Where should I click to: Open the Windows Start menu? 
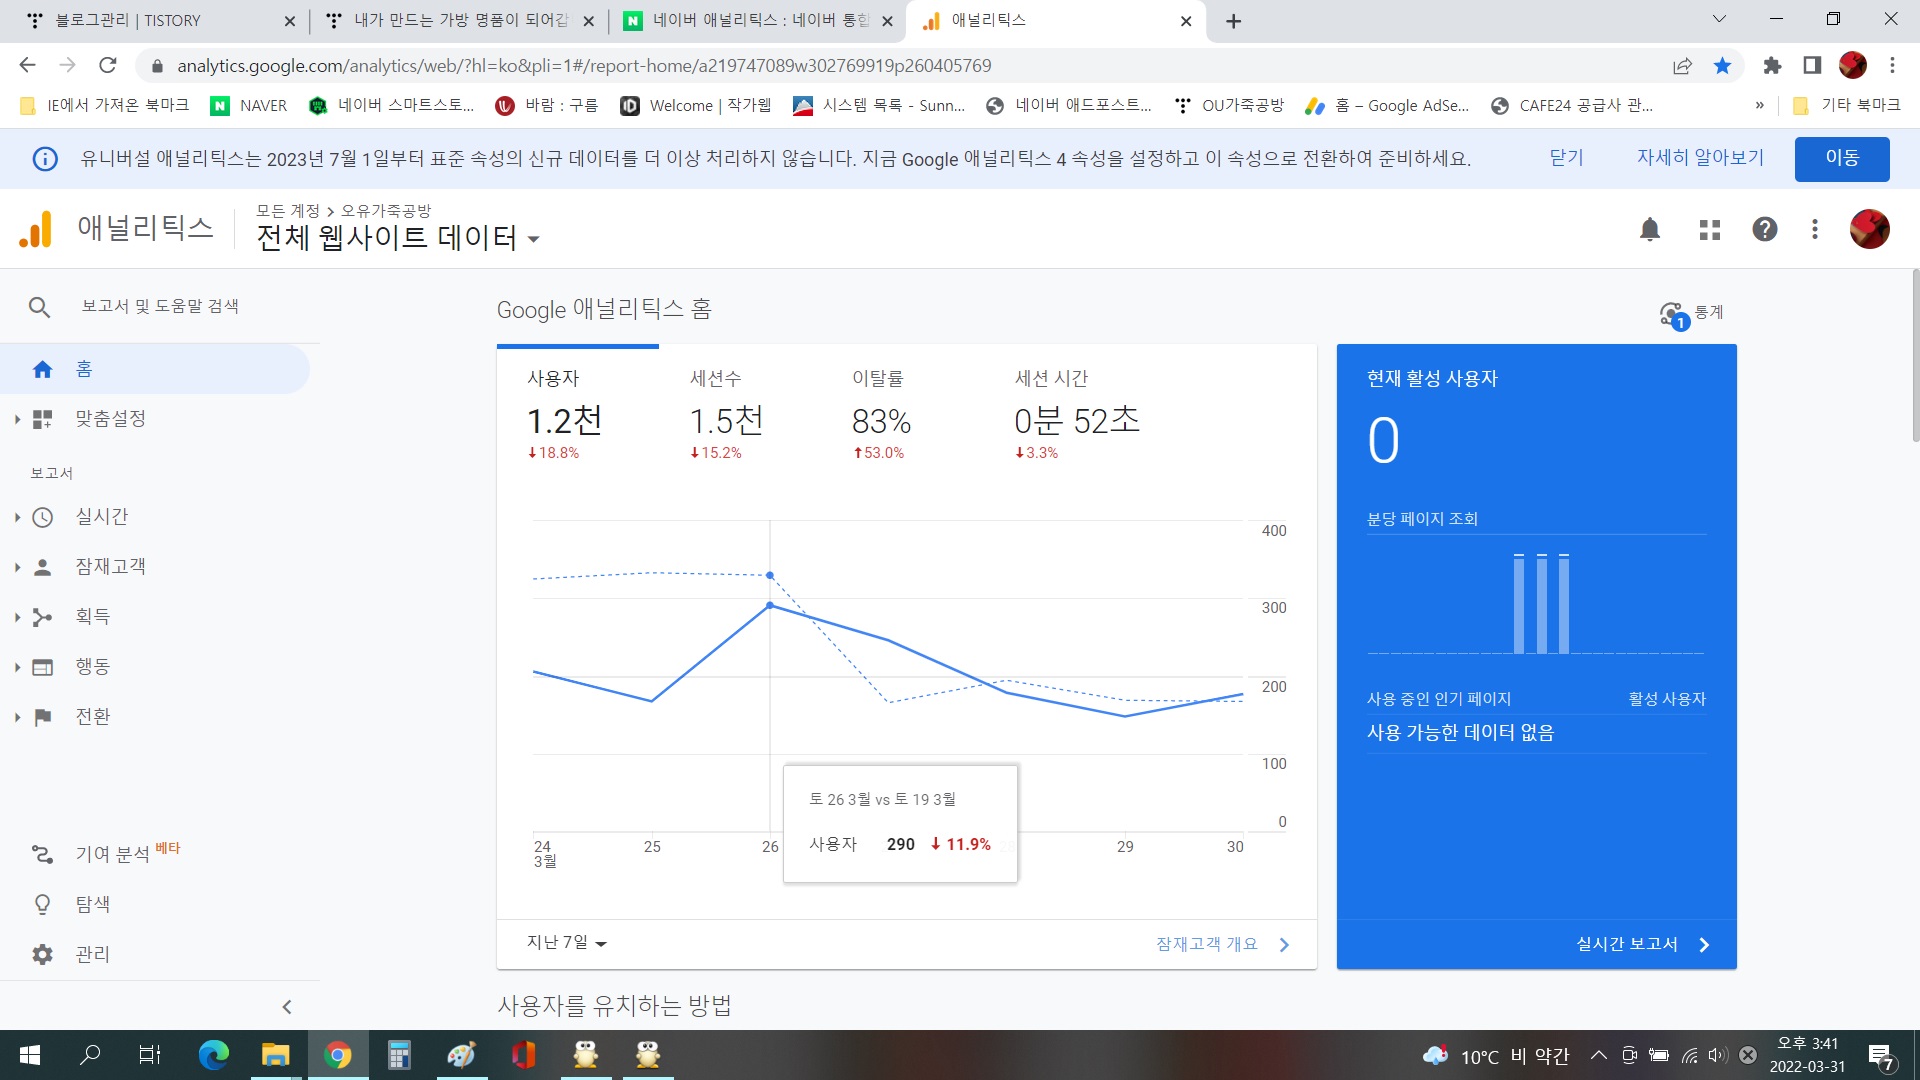point(30,1055)
